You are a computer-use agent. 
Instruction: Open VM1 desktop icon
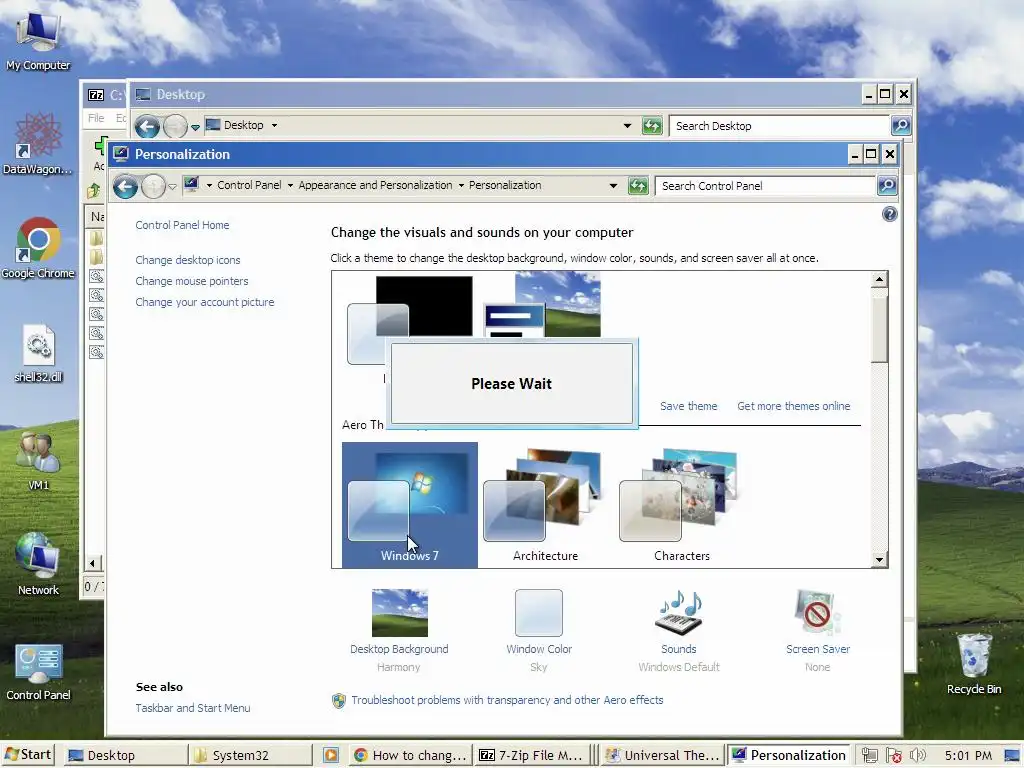tap(39, 460)
